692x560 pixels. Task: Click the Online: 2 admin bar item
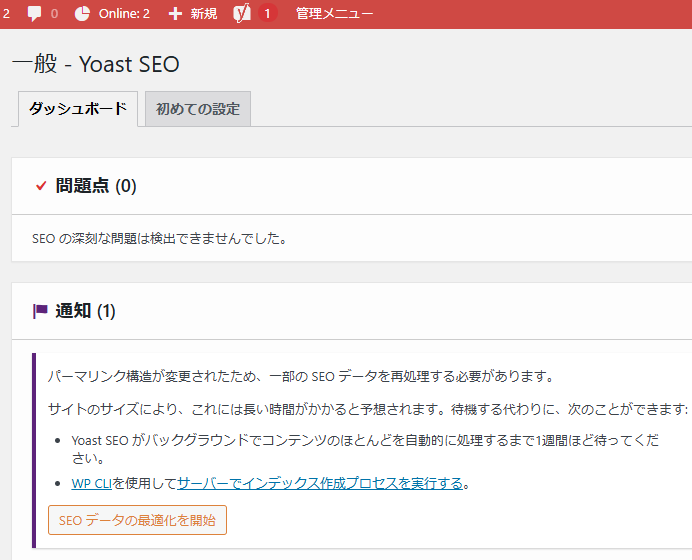(x=112, y=14)
